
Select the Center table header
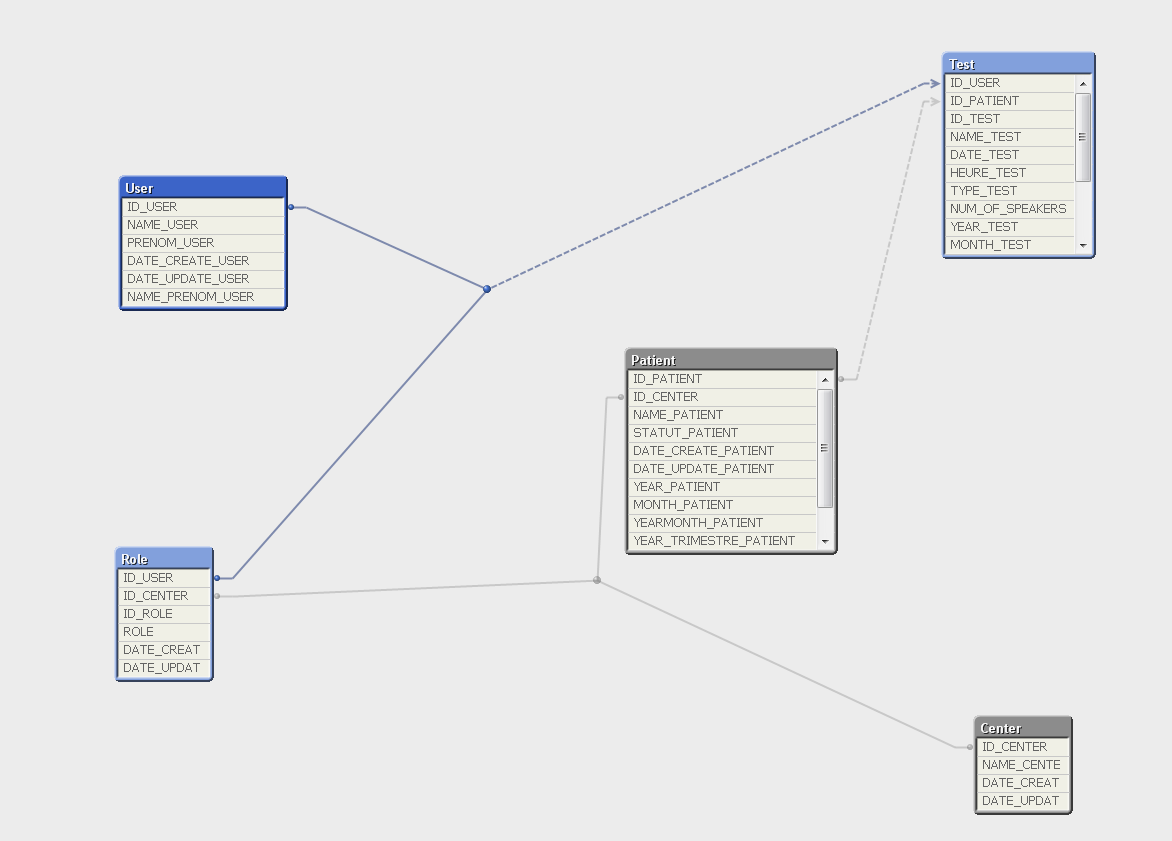pos(1023,727)
